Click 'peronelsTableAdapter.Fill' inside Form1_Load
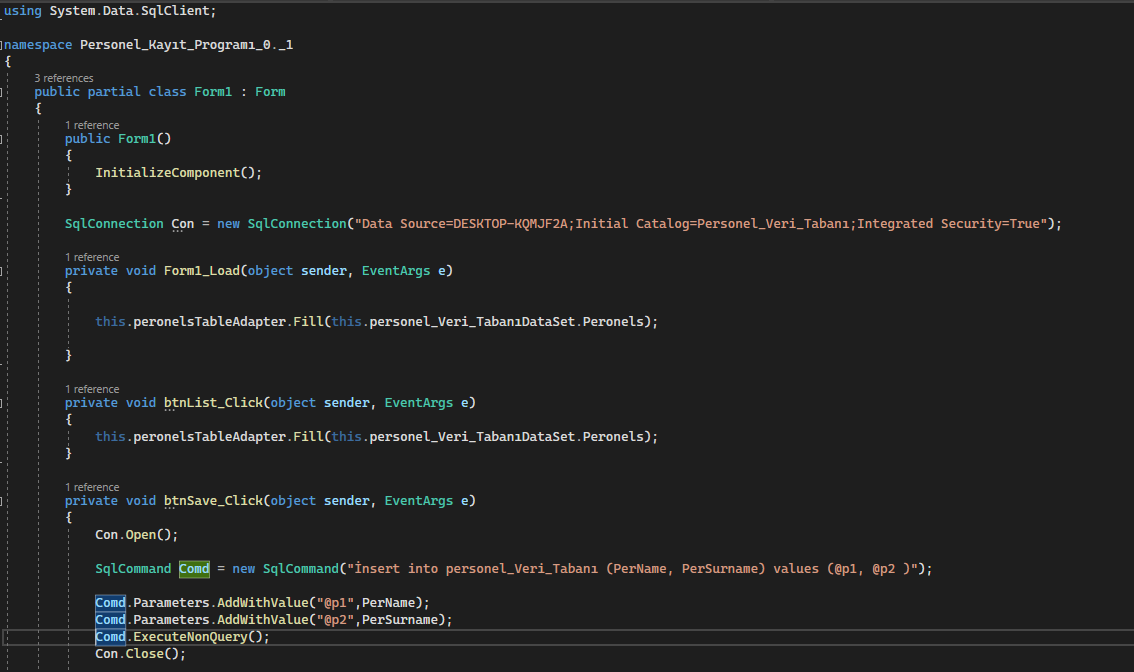This screenshot has height=672, width=1134. click(x=229, y=322)
